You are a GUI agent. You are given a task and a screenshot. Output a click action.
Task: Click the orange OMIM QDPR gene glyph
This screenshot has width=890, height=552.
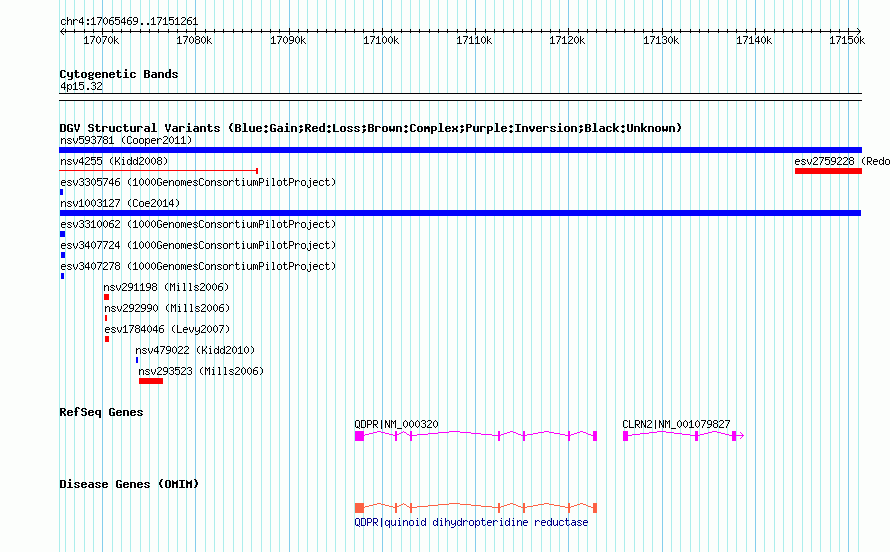(476, 508)
